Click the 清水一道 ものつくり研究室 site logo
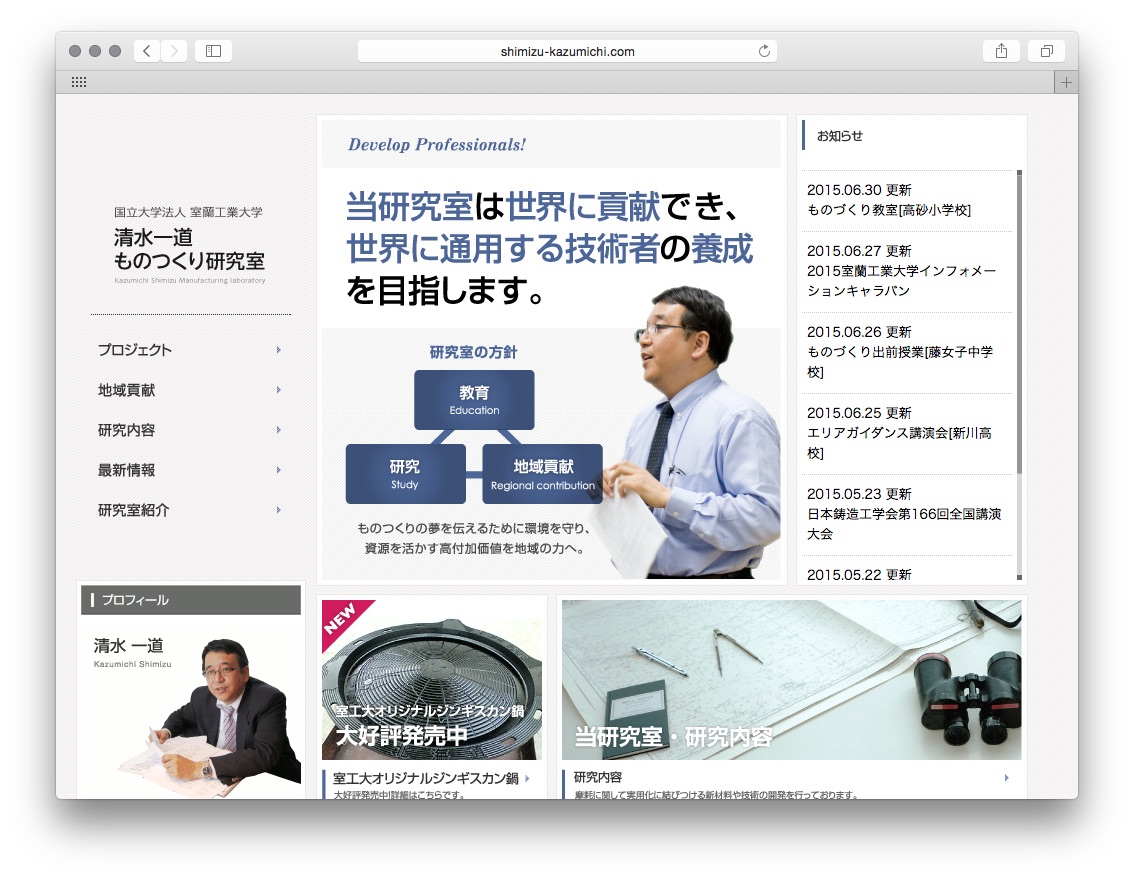The height and width of the screenshot is (879, 1134). point(189,250)
